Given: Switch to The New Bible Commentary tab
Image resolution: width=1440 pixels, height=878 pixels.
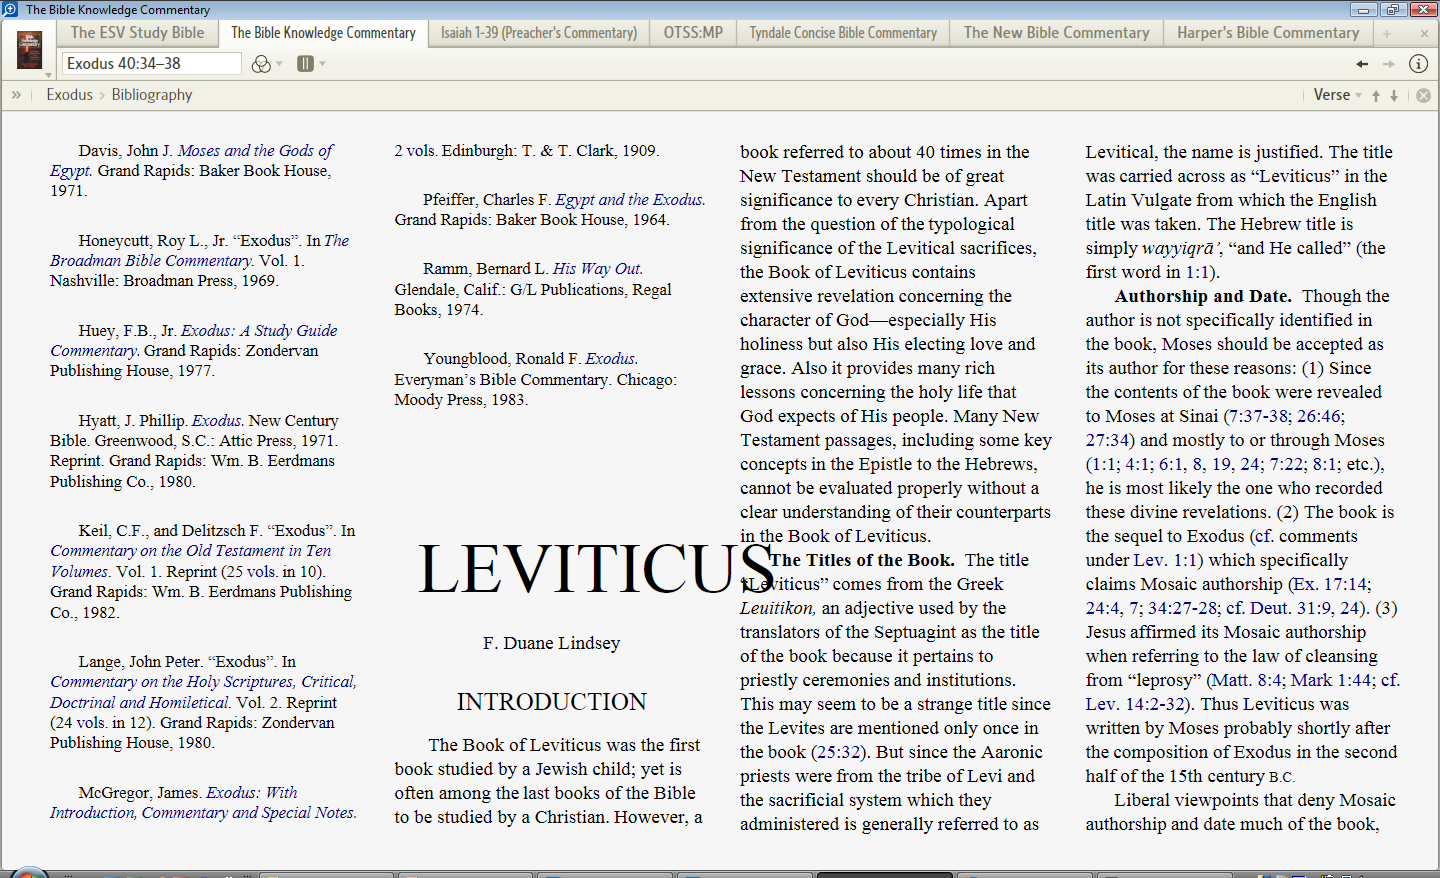Looking at the screenshot, I should point(1057,33).
